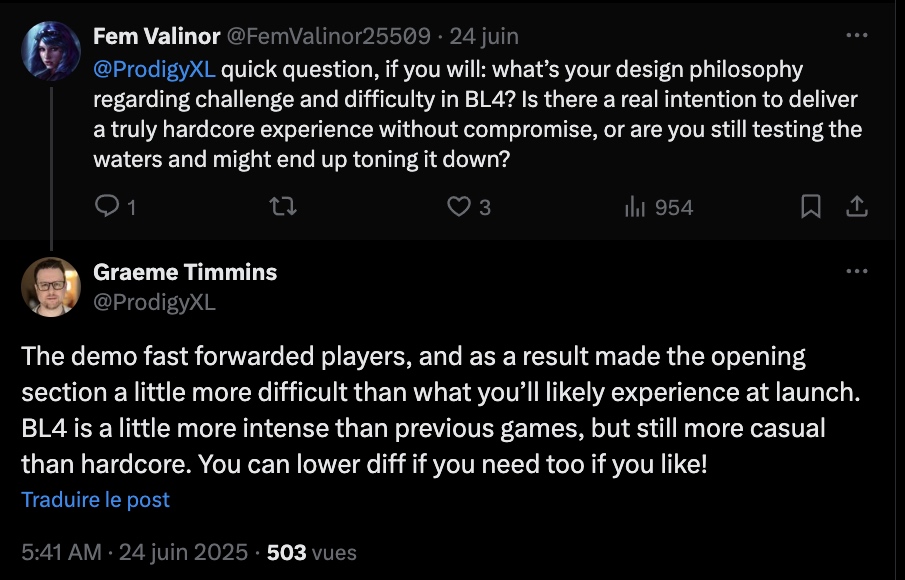This screenshot has width=905, height=580.
Task: View the 503 vues count
Action: 312,552
